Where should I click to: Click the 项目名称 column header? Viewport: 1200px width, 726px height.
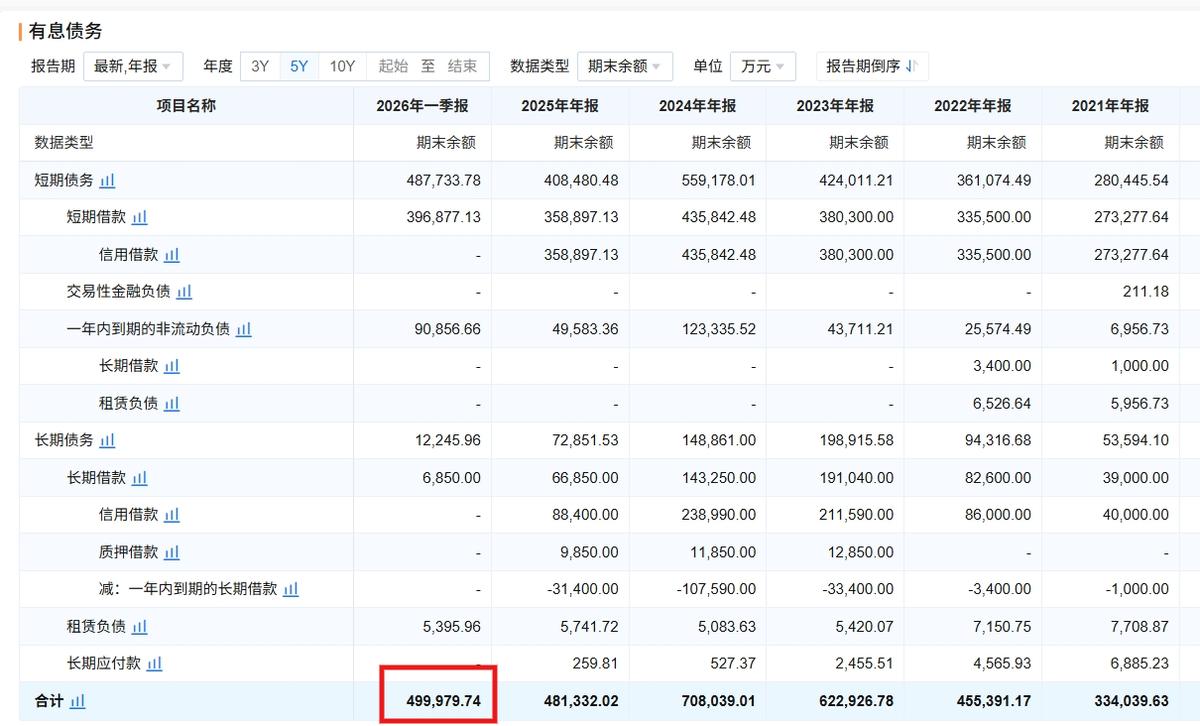pyautogui.click(x=186, y=106)
